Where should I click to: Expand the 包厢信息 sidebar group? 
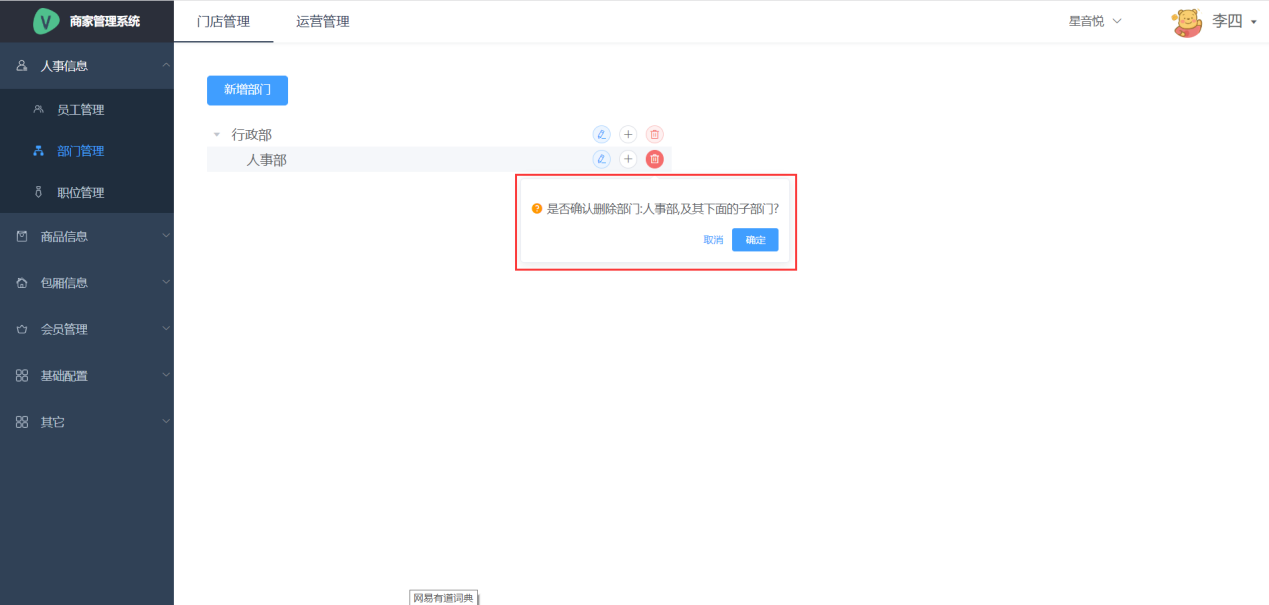166,283
